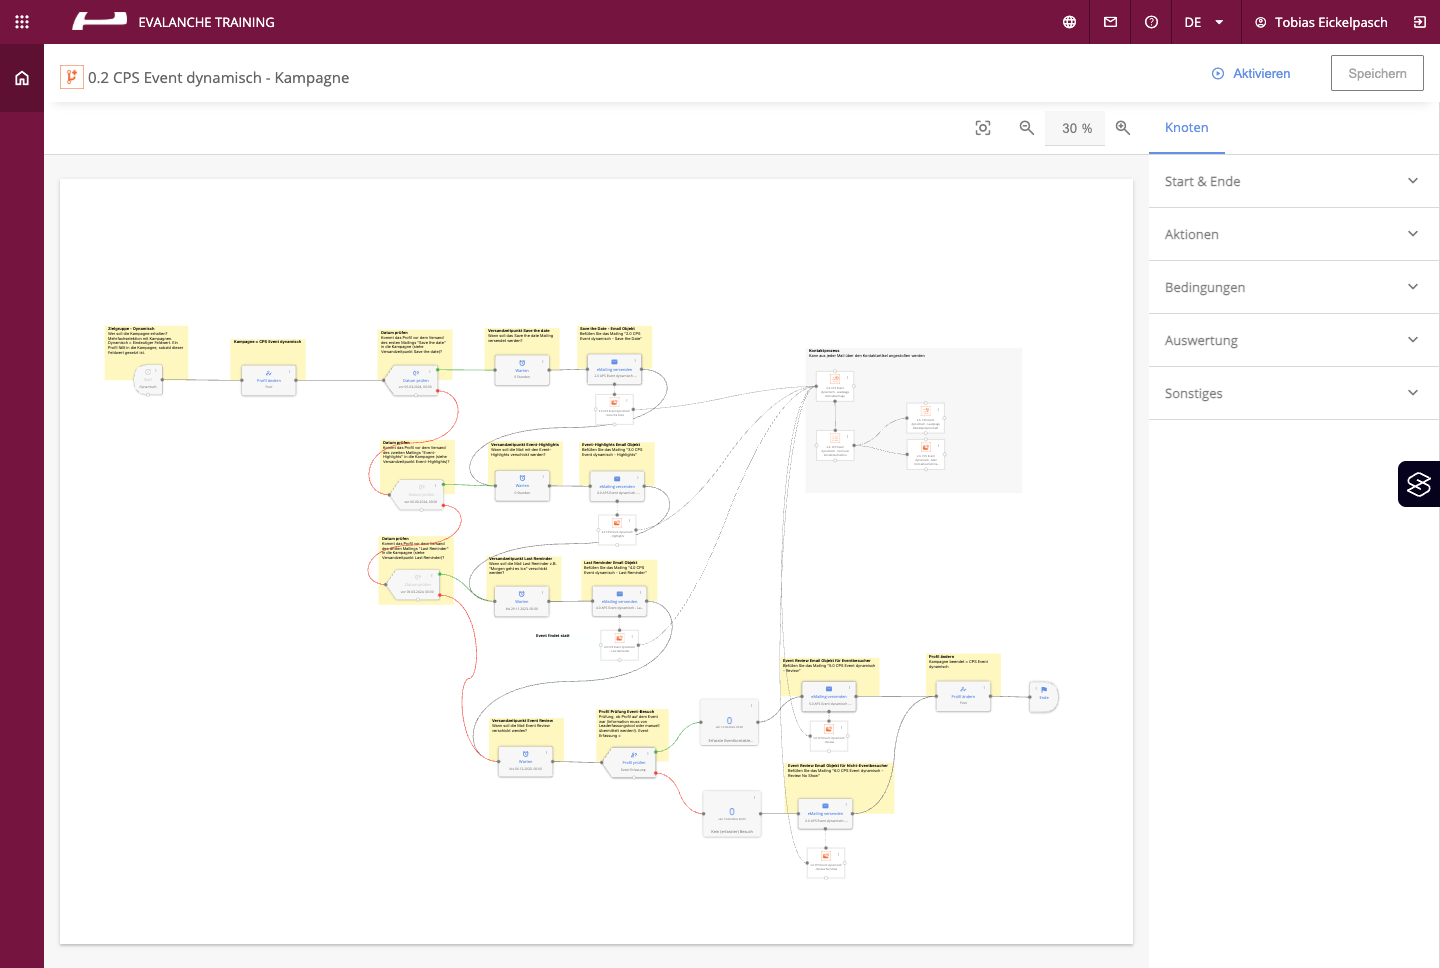Open the mail inbox icon
This screenshot has width=1440, height=968.
point(1110,22)
